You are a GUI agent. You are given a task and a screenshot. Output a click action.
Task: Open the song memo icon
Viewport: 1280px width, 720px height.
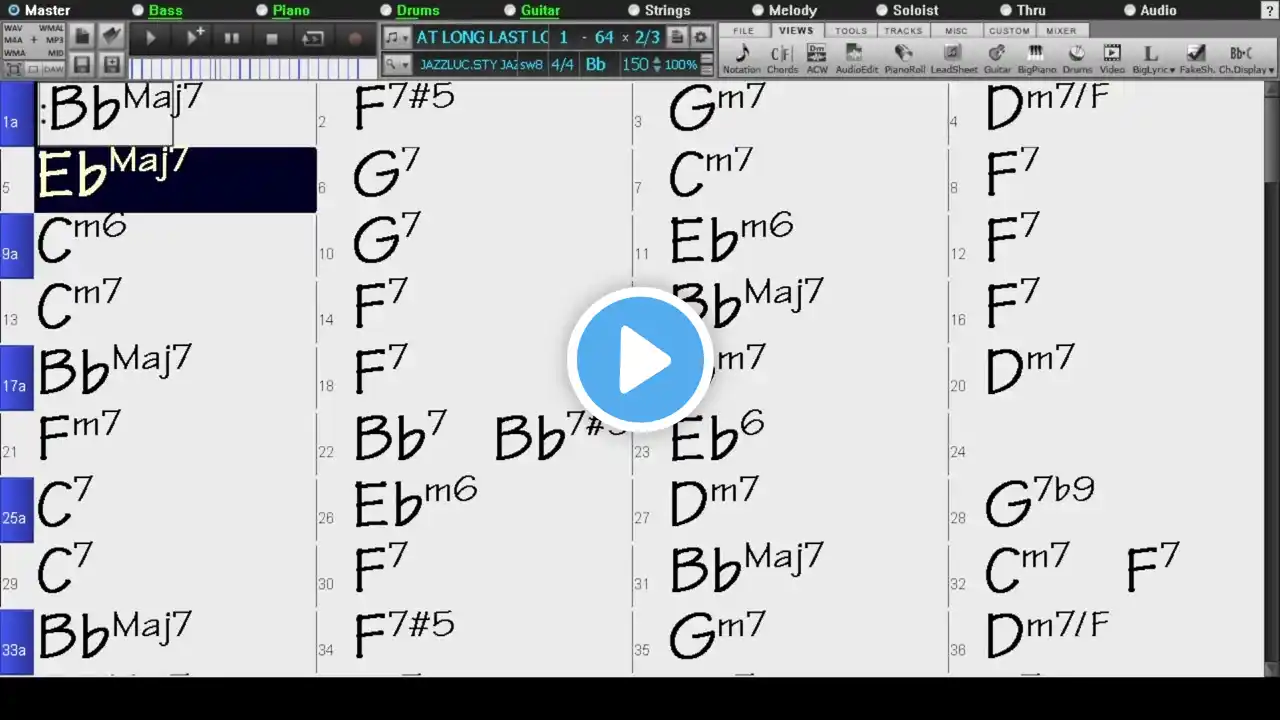pyautogui.click(x=677, y=37)
